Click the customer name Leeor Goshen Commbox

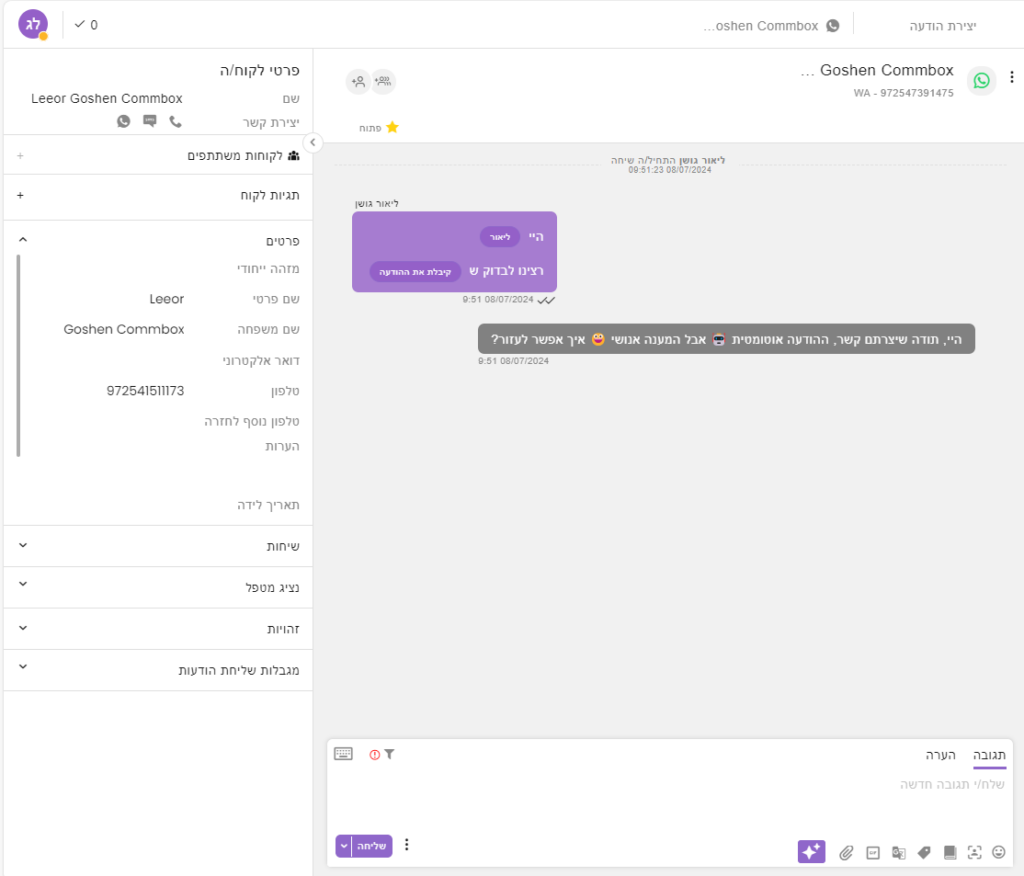(x=107, y=99)
